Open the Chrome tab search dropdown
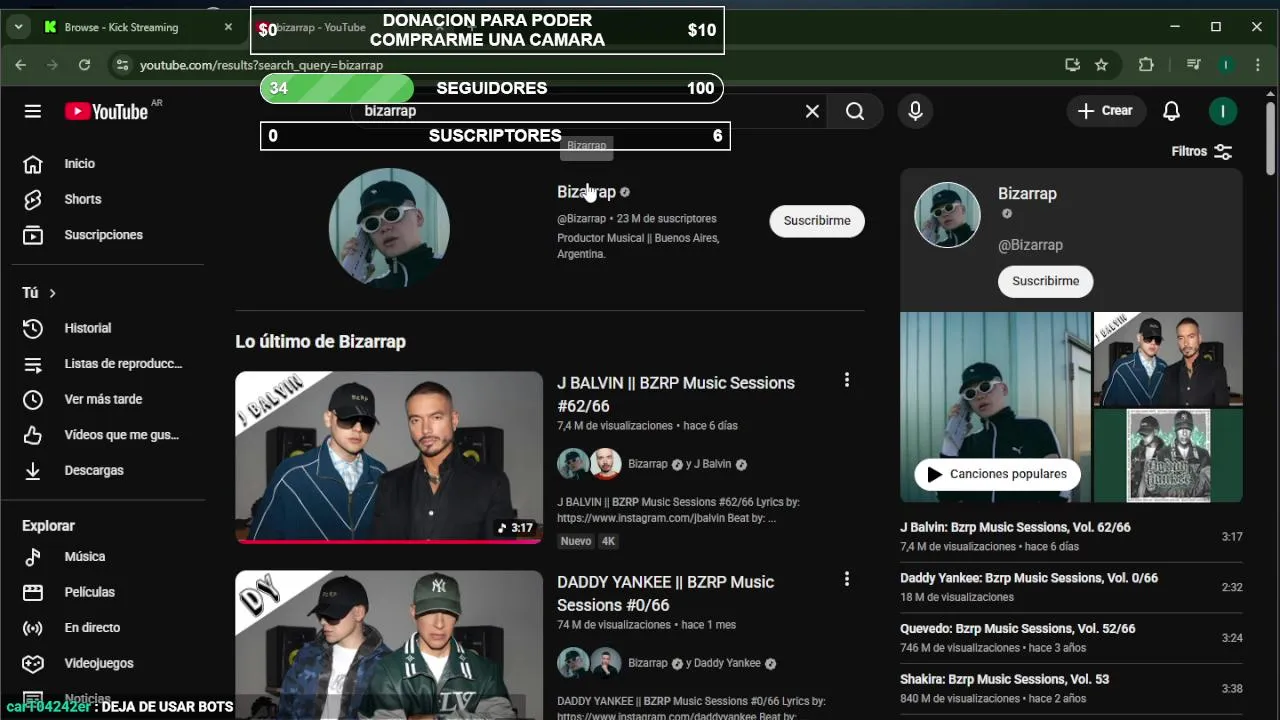This screenshot has height=720, width=1280. coord(18,27)
